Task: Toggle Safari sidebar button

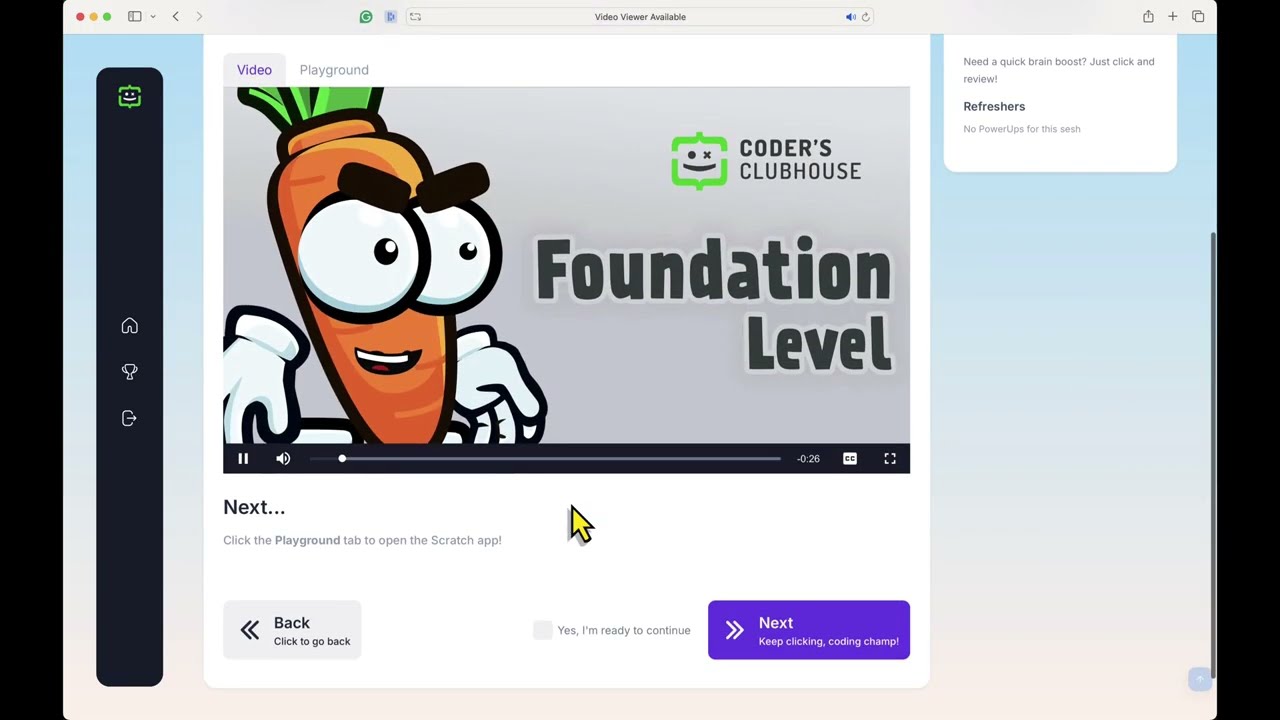Action: click(134, 16)
